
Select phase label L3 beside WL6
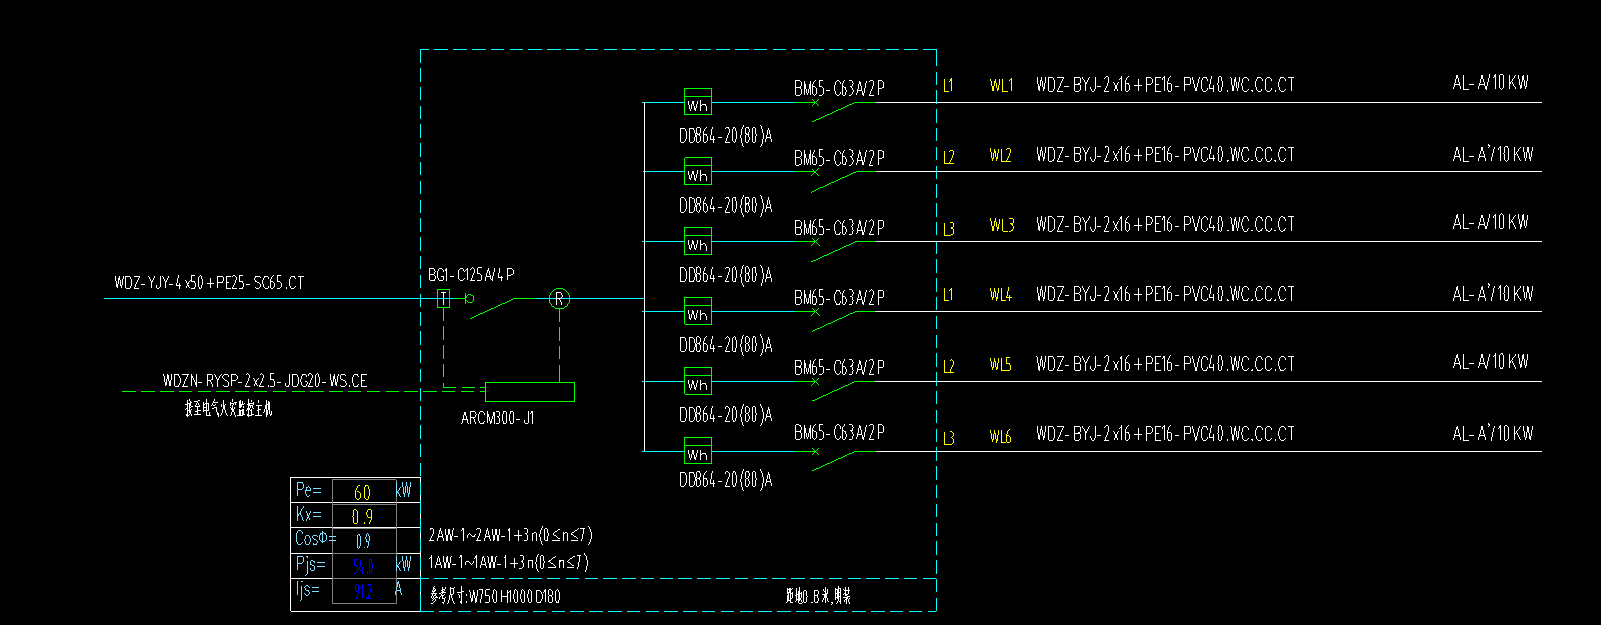(948, 438)
